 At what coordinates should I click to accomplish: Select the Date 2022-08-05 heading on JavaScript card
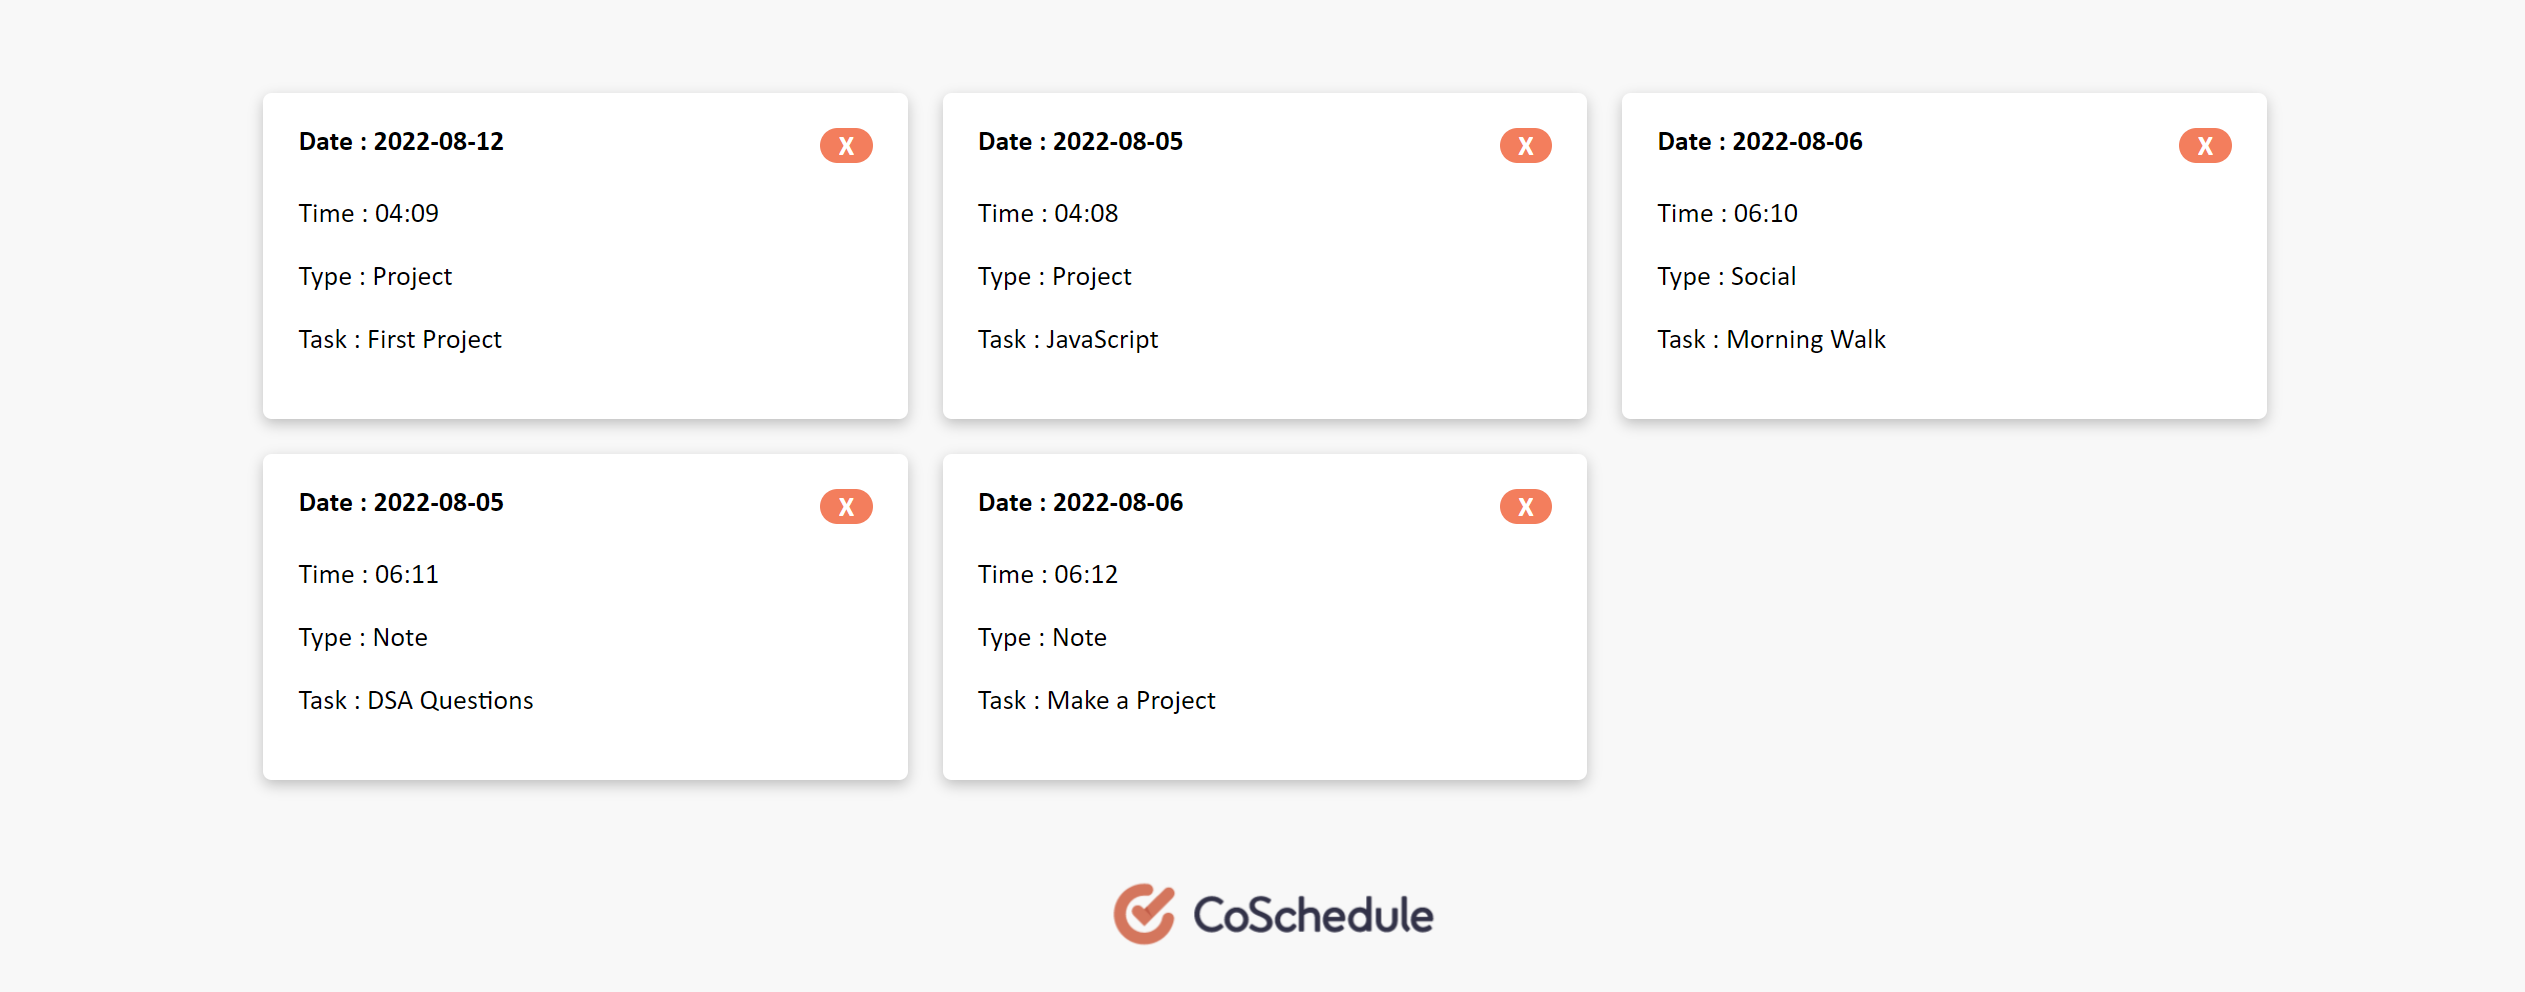(x=1079, y=141)
